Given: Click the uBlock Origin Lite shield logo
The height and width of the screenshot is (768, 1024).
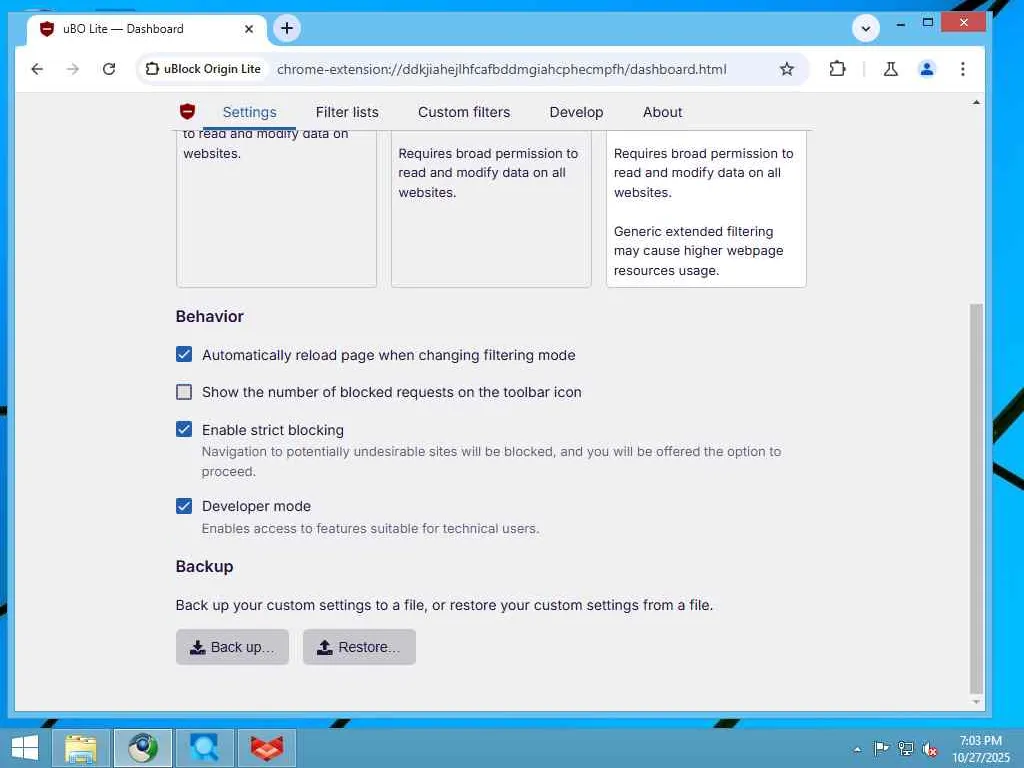Looking at the screenshot, I should (187, 112).
